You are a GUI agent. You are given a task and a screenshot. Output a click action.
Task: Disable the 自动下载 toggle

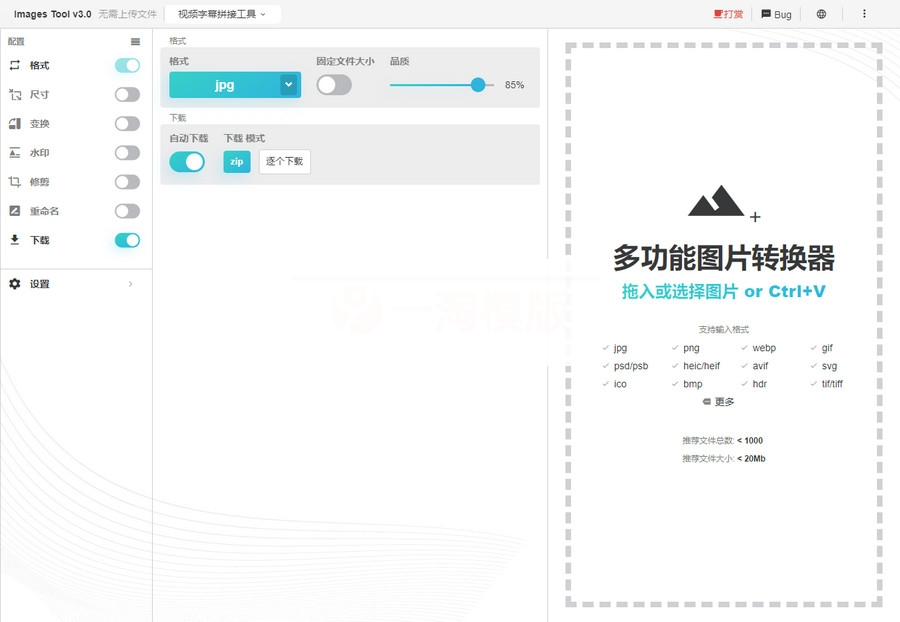[187, 161]
